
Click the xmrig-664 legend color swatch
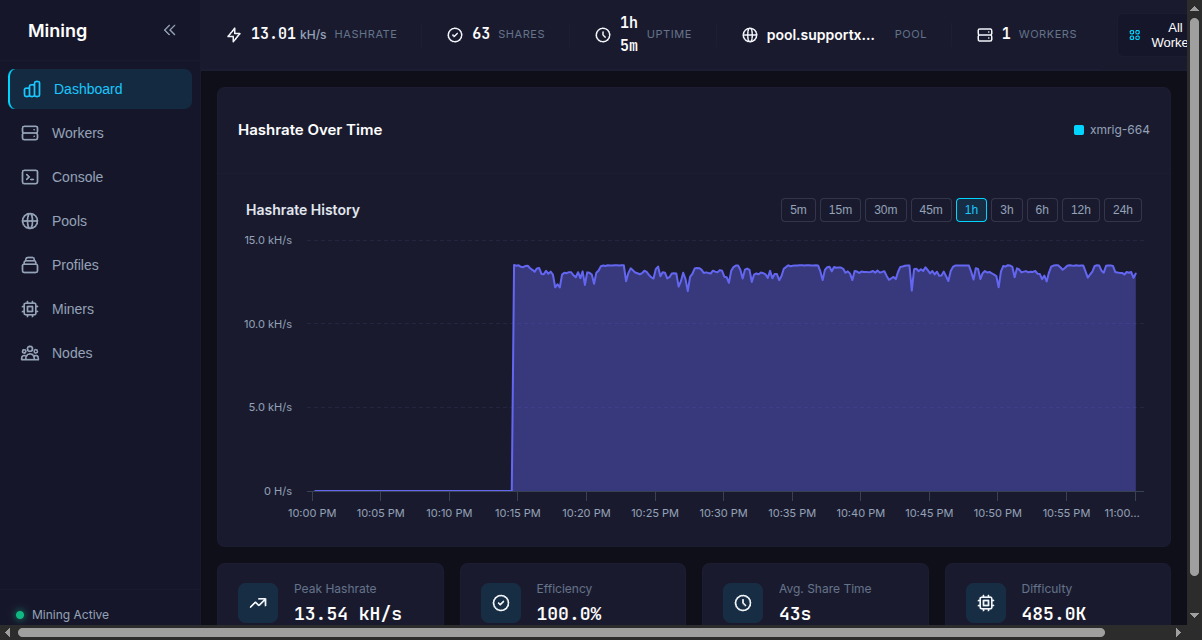(1079, 130)
